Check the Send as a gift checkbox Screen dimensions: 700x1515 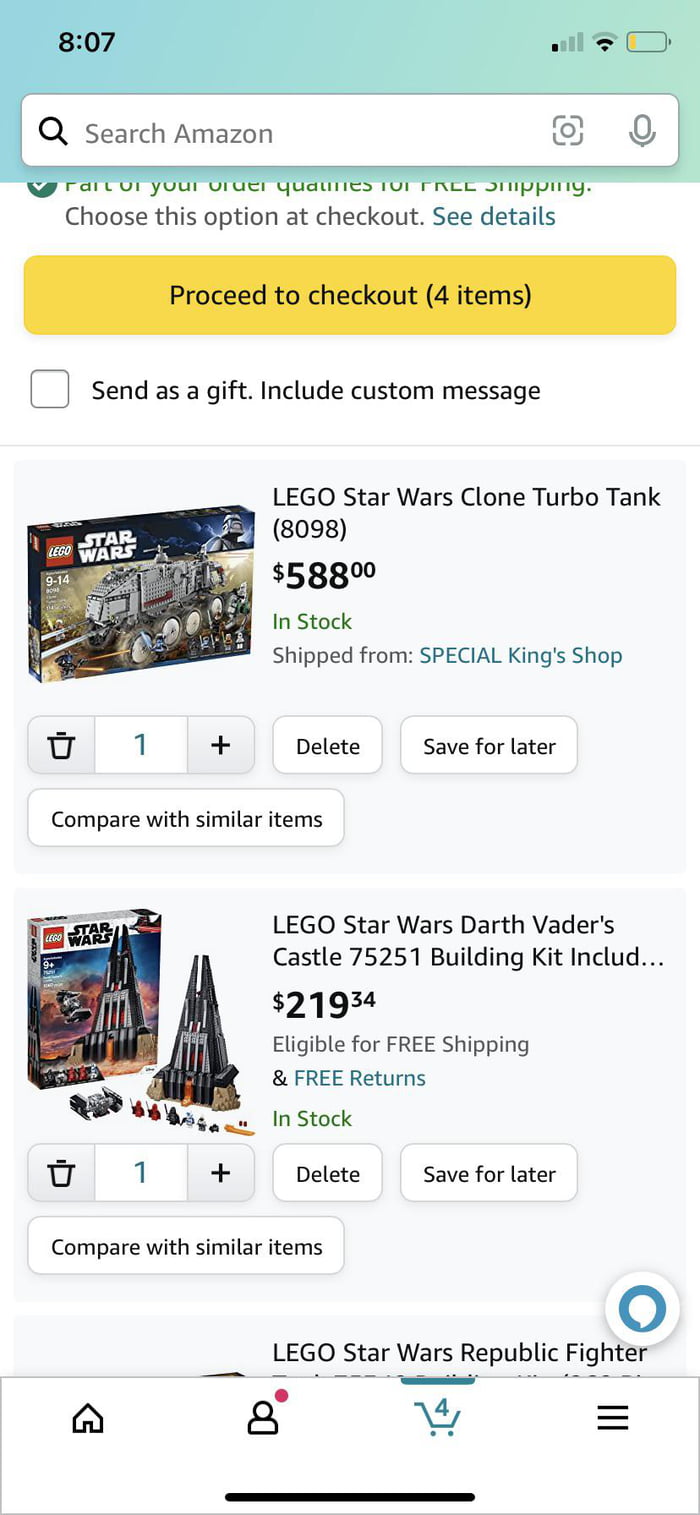[50, 390]
